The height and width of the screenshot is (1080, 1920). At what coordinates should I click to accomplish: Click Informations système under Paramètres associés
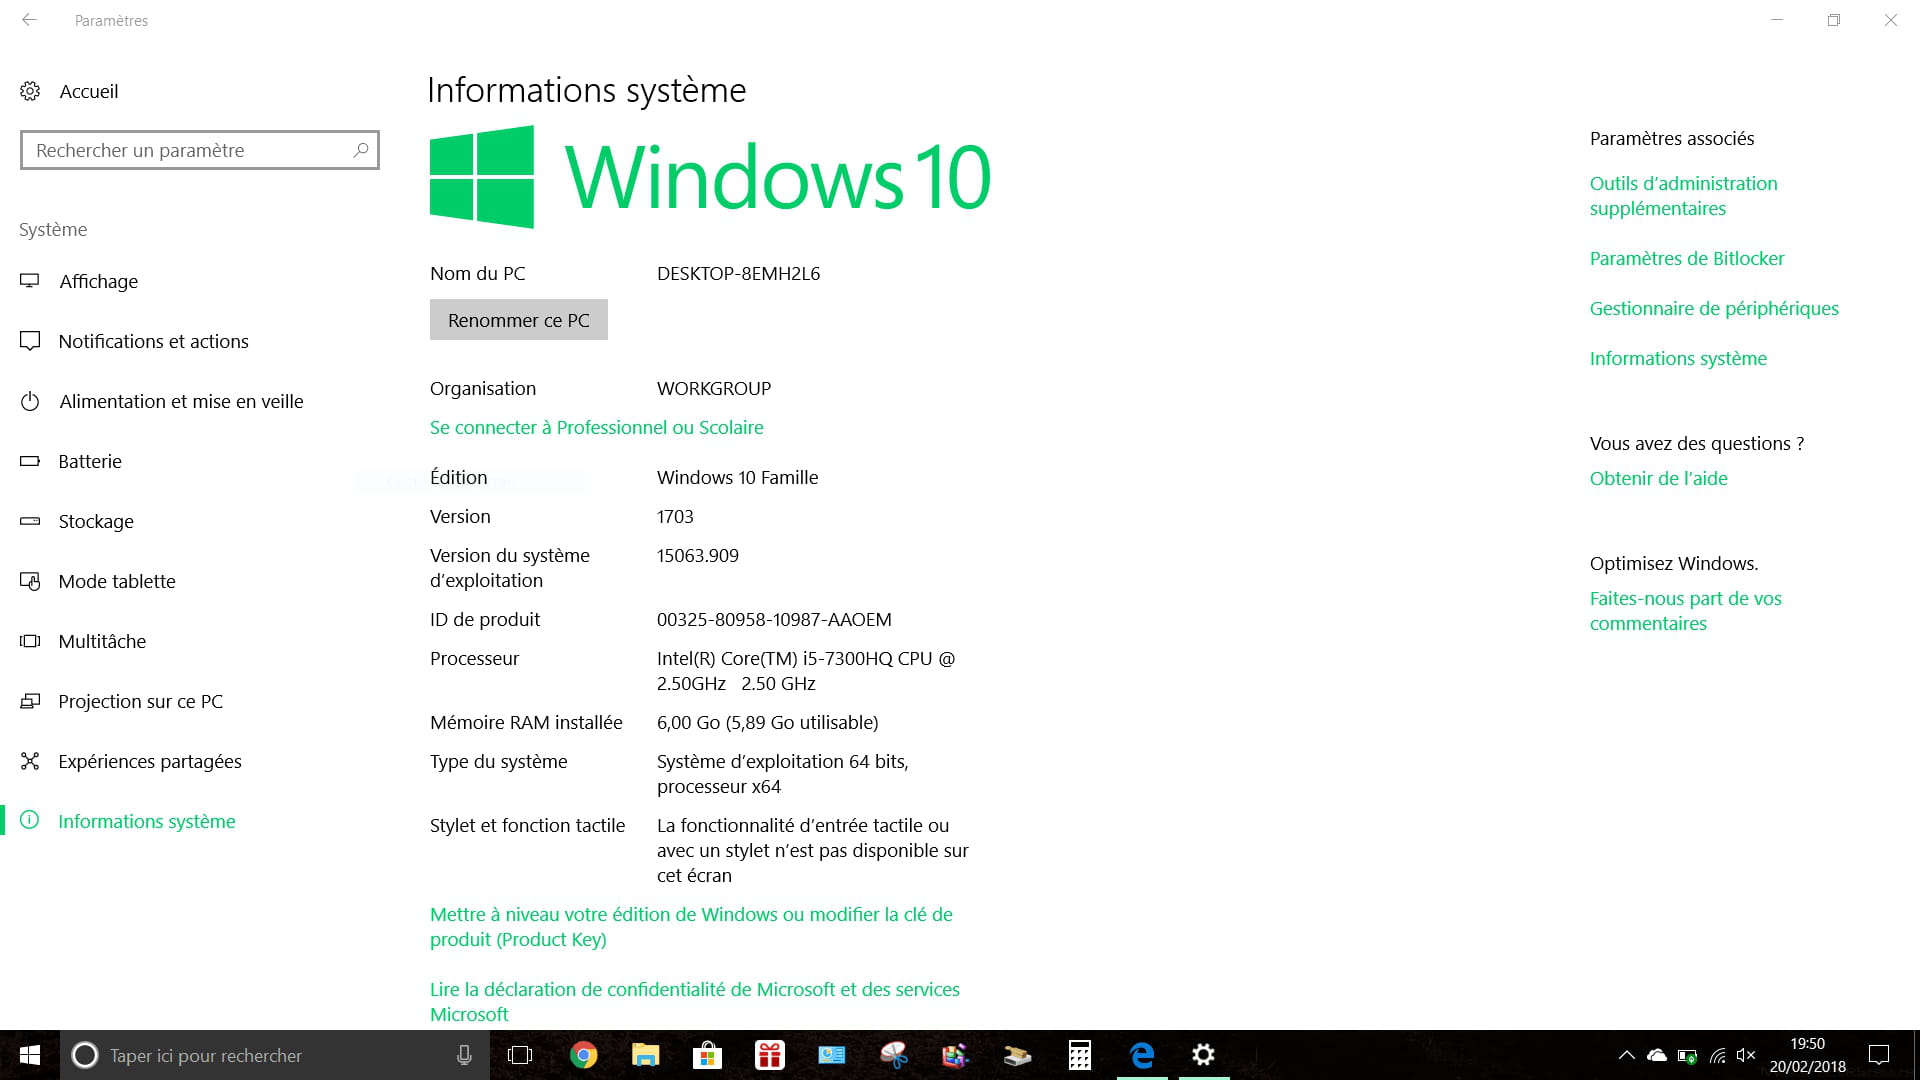pyautogui.click(x=1678, y=358)
